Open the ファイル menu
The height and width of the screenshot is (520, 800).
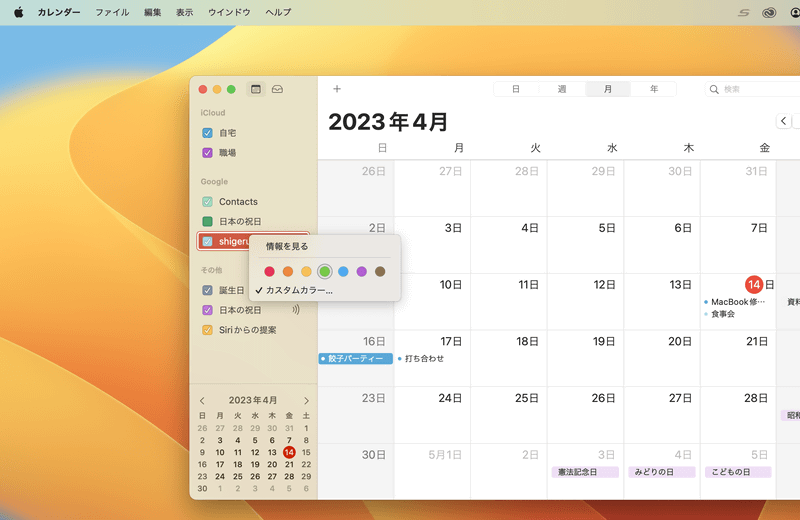pyautogui.click(x=112, y=12)
